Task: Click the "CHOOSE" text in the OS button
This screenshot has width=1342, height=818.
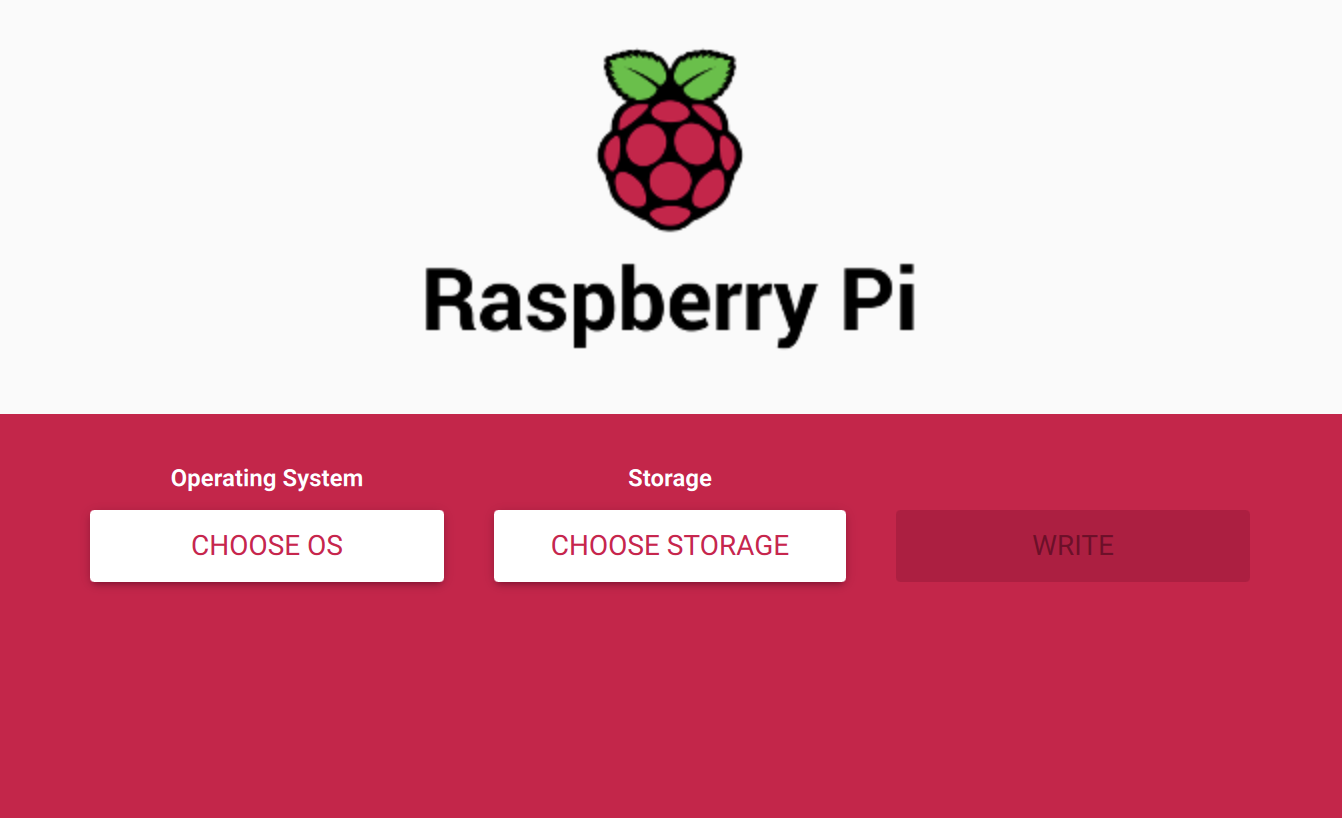Action: click(246, 546)
